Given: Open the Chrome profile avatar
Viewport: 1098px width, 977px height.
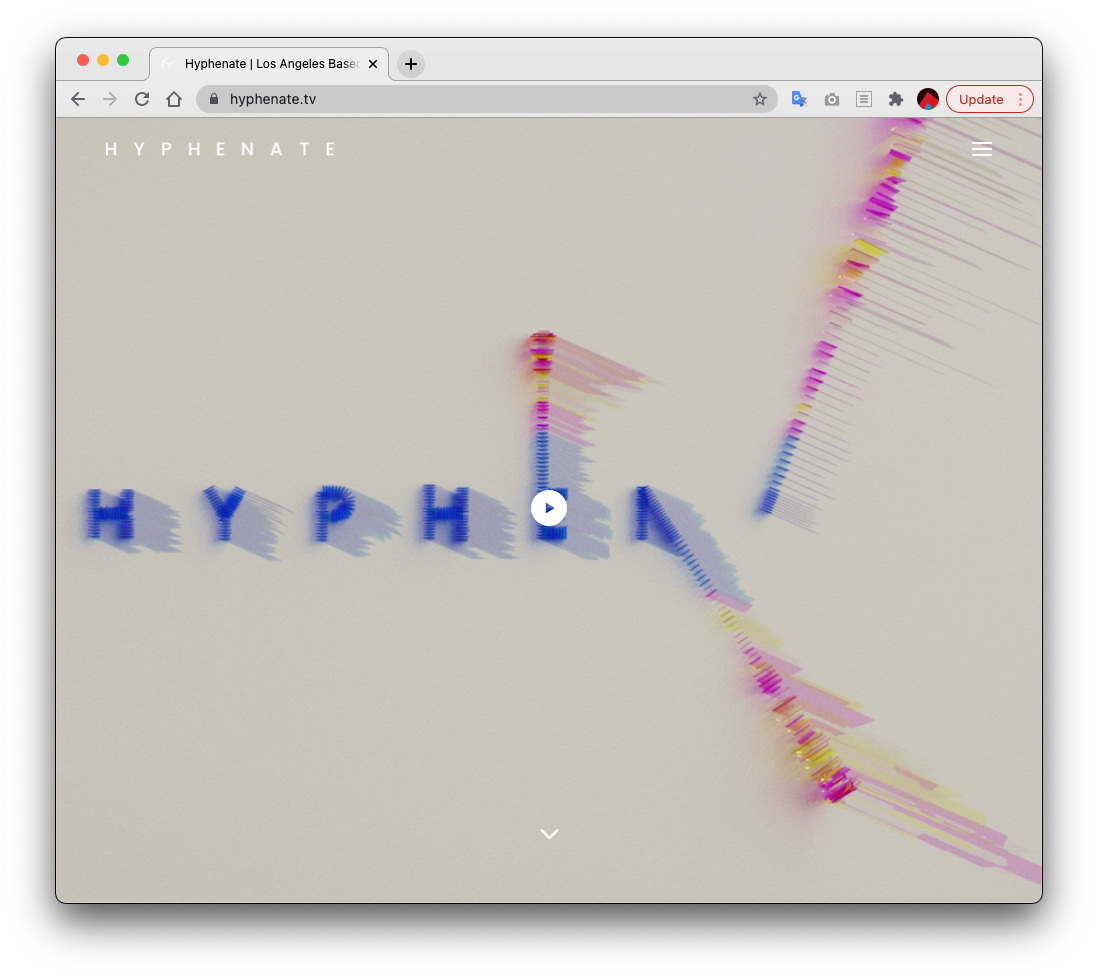Looking at the screenshot, I should tap(928, 99).
